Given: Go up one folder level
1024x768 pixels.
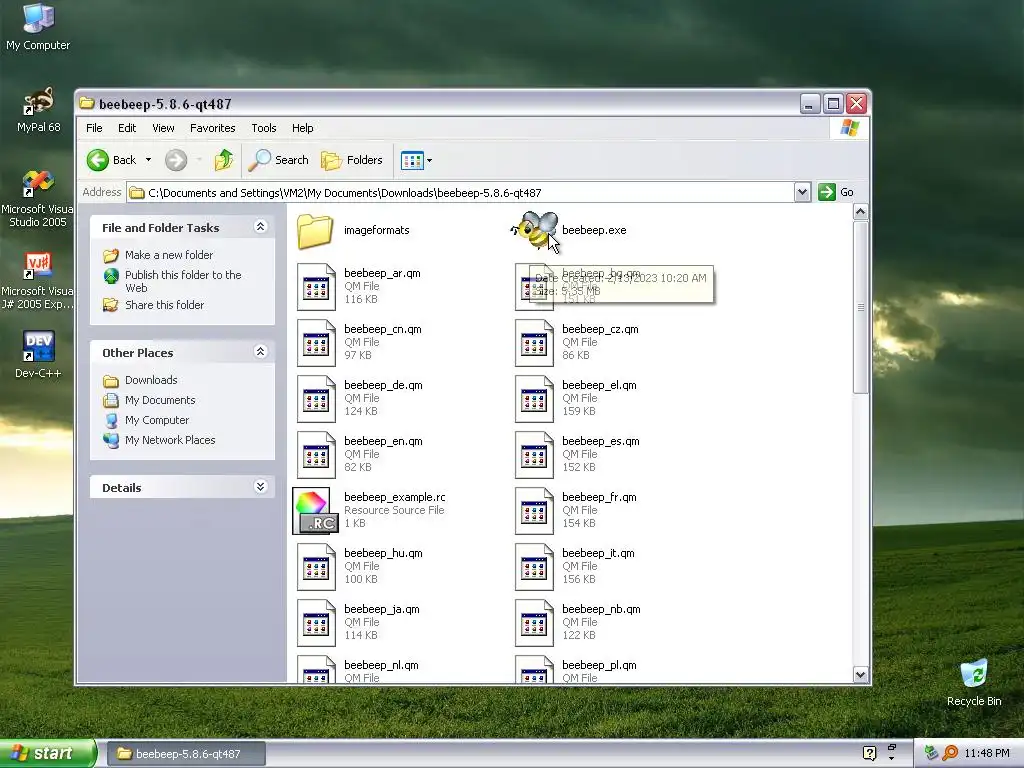Looking at the screenshot, I should point(223,160).
